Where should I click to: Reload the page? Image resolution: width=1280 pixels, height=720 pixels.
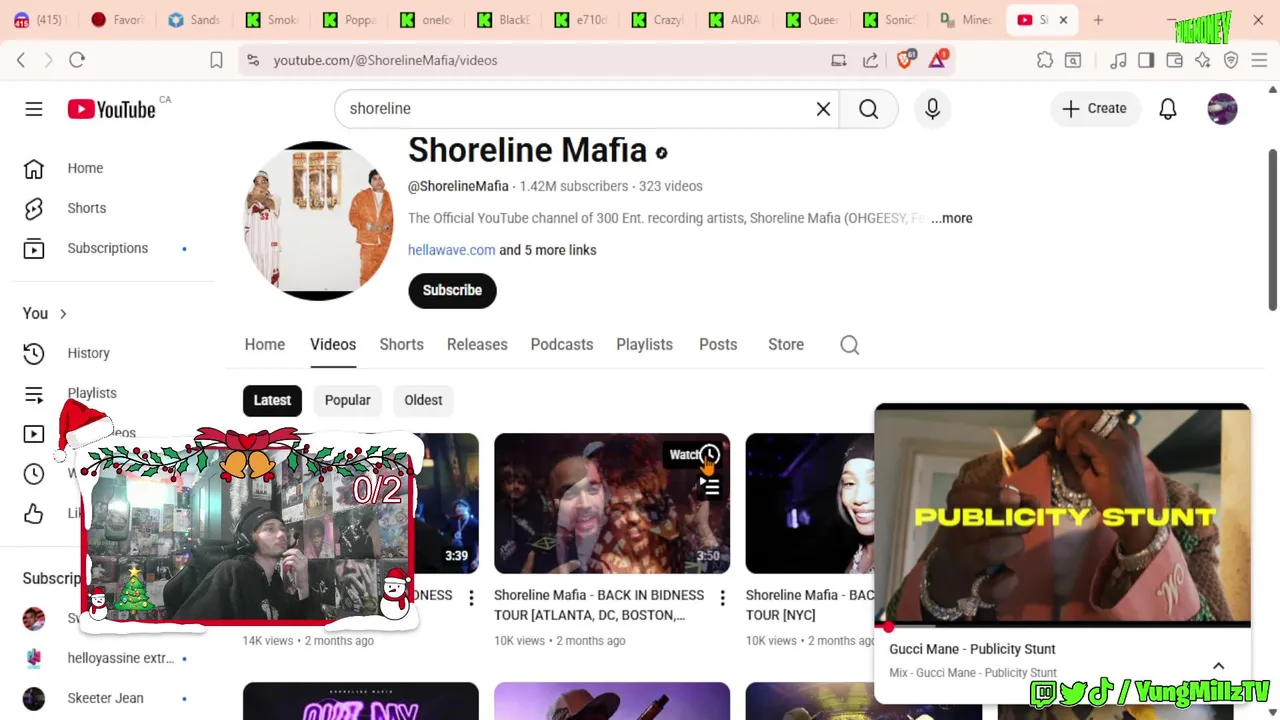click(x=77, y=60)
